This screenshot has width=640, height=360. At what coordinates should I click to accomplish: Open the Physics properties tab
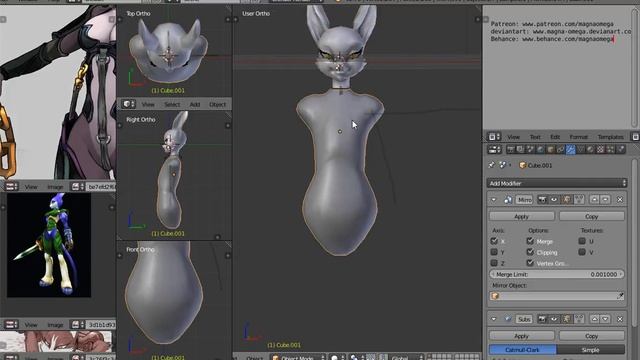621,149
